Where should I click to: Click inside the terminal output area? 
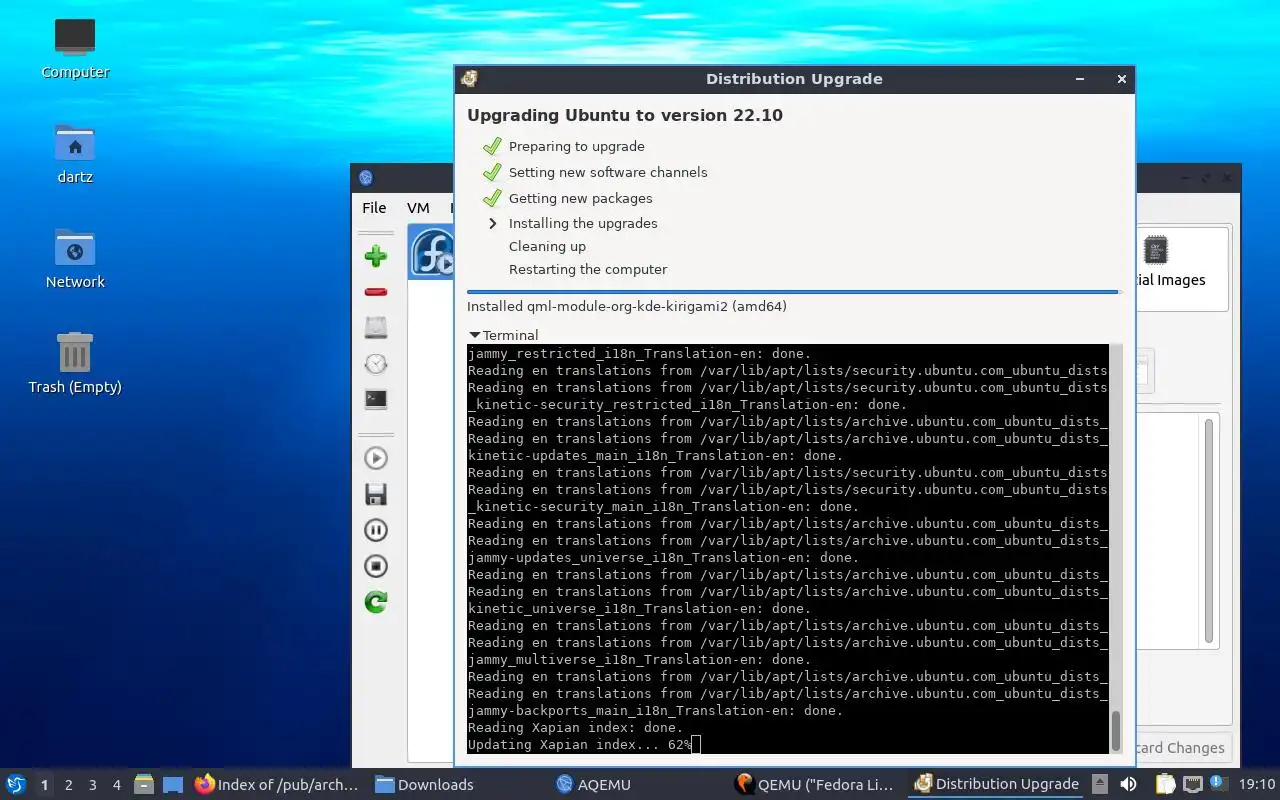(788, 548)
